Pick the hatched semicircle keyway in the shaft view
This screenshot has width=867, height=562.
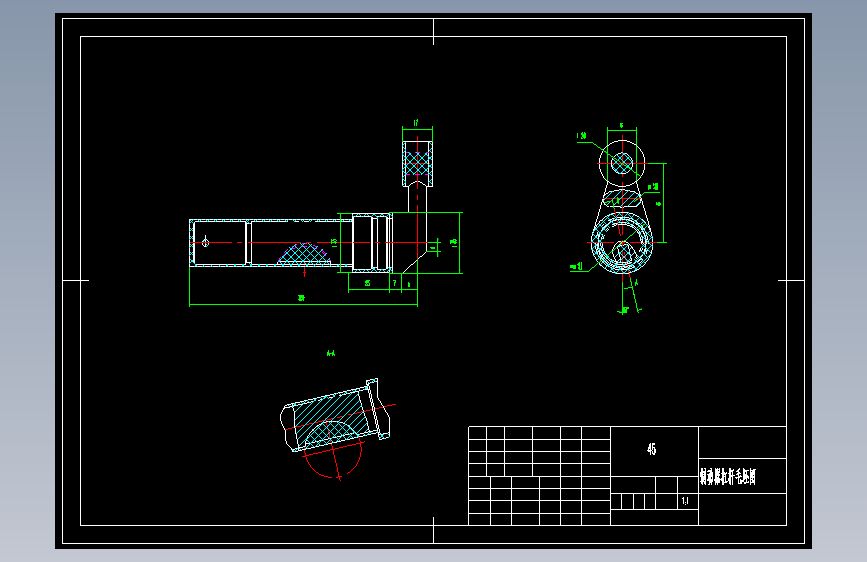pos(304,253)
